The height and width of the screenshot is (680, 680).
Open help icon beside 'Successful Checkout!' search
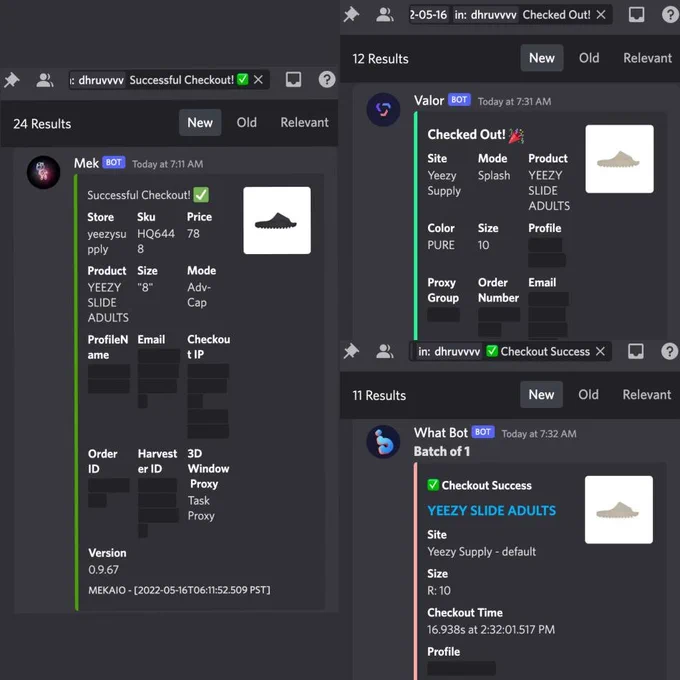327,80
